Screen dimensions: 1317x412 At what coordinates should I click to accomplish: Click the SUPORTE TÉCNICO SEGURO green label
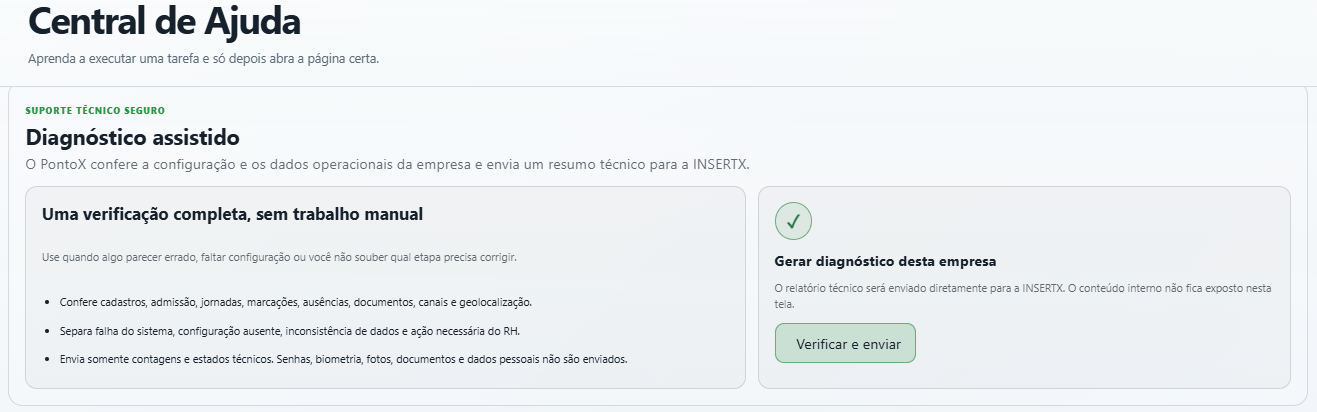95,110
